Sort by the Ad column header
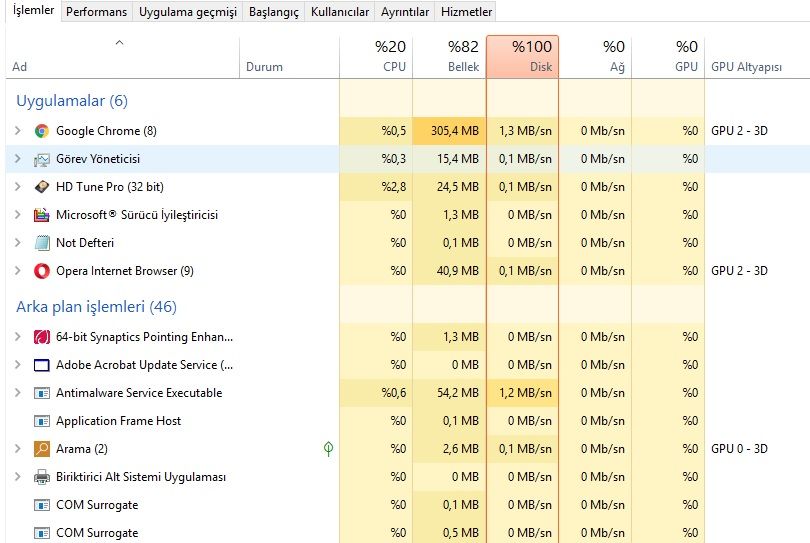 pos(123,57)
